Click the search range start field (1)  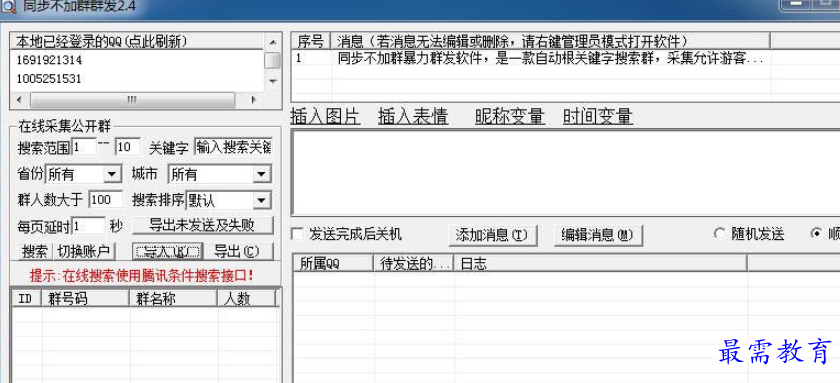pyautogui.click(x=84, y=147)
